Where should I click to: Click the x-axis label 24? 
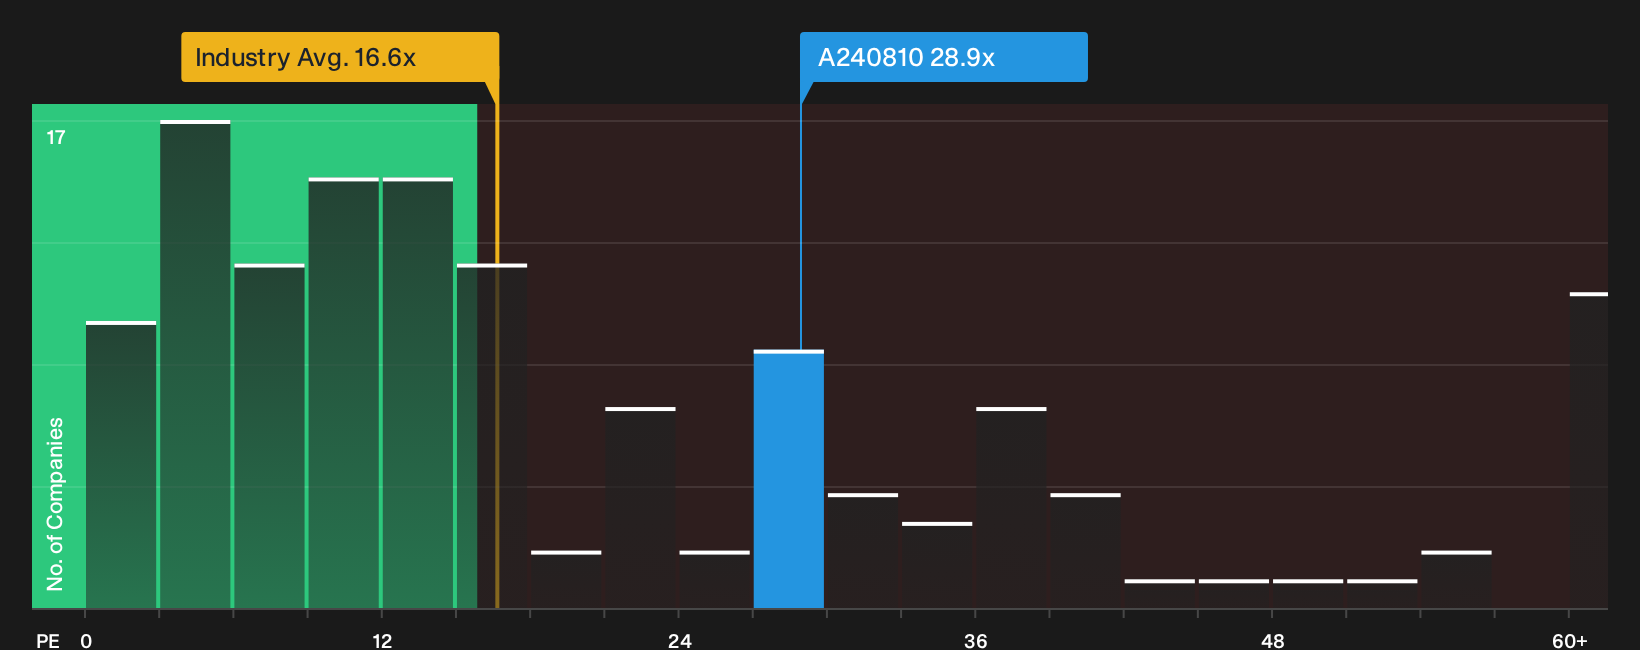tap(679, 640)
